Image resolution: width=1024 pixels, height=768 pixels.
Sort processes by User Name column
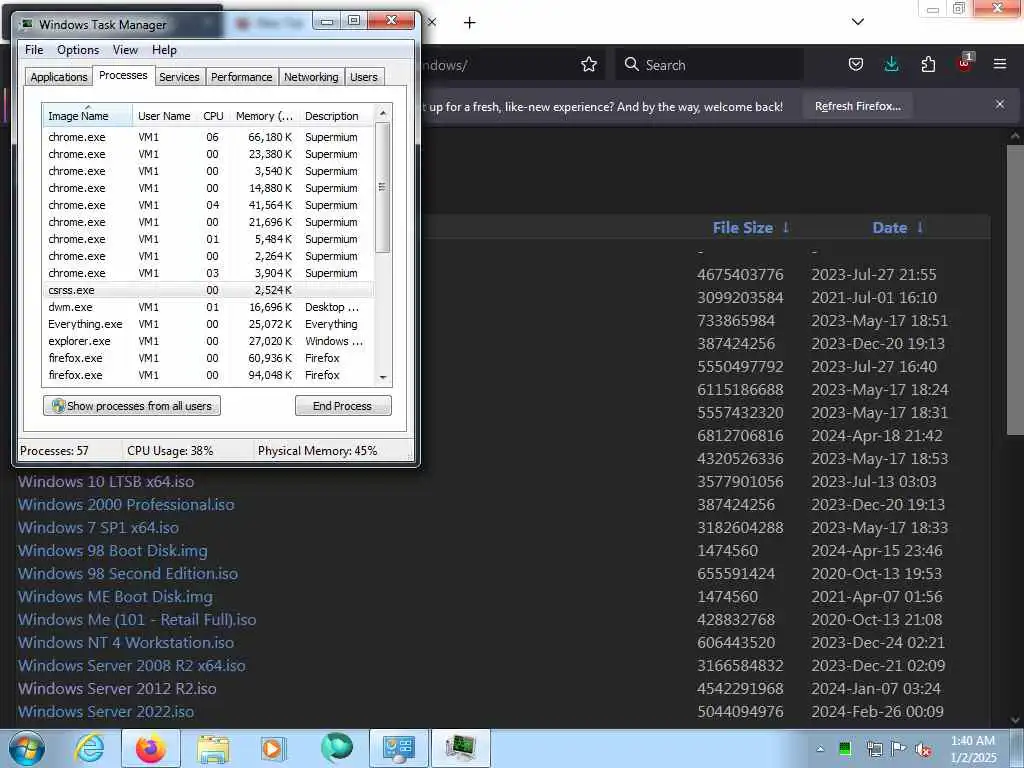164,116
